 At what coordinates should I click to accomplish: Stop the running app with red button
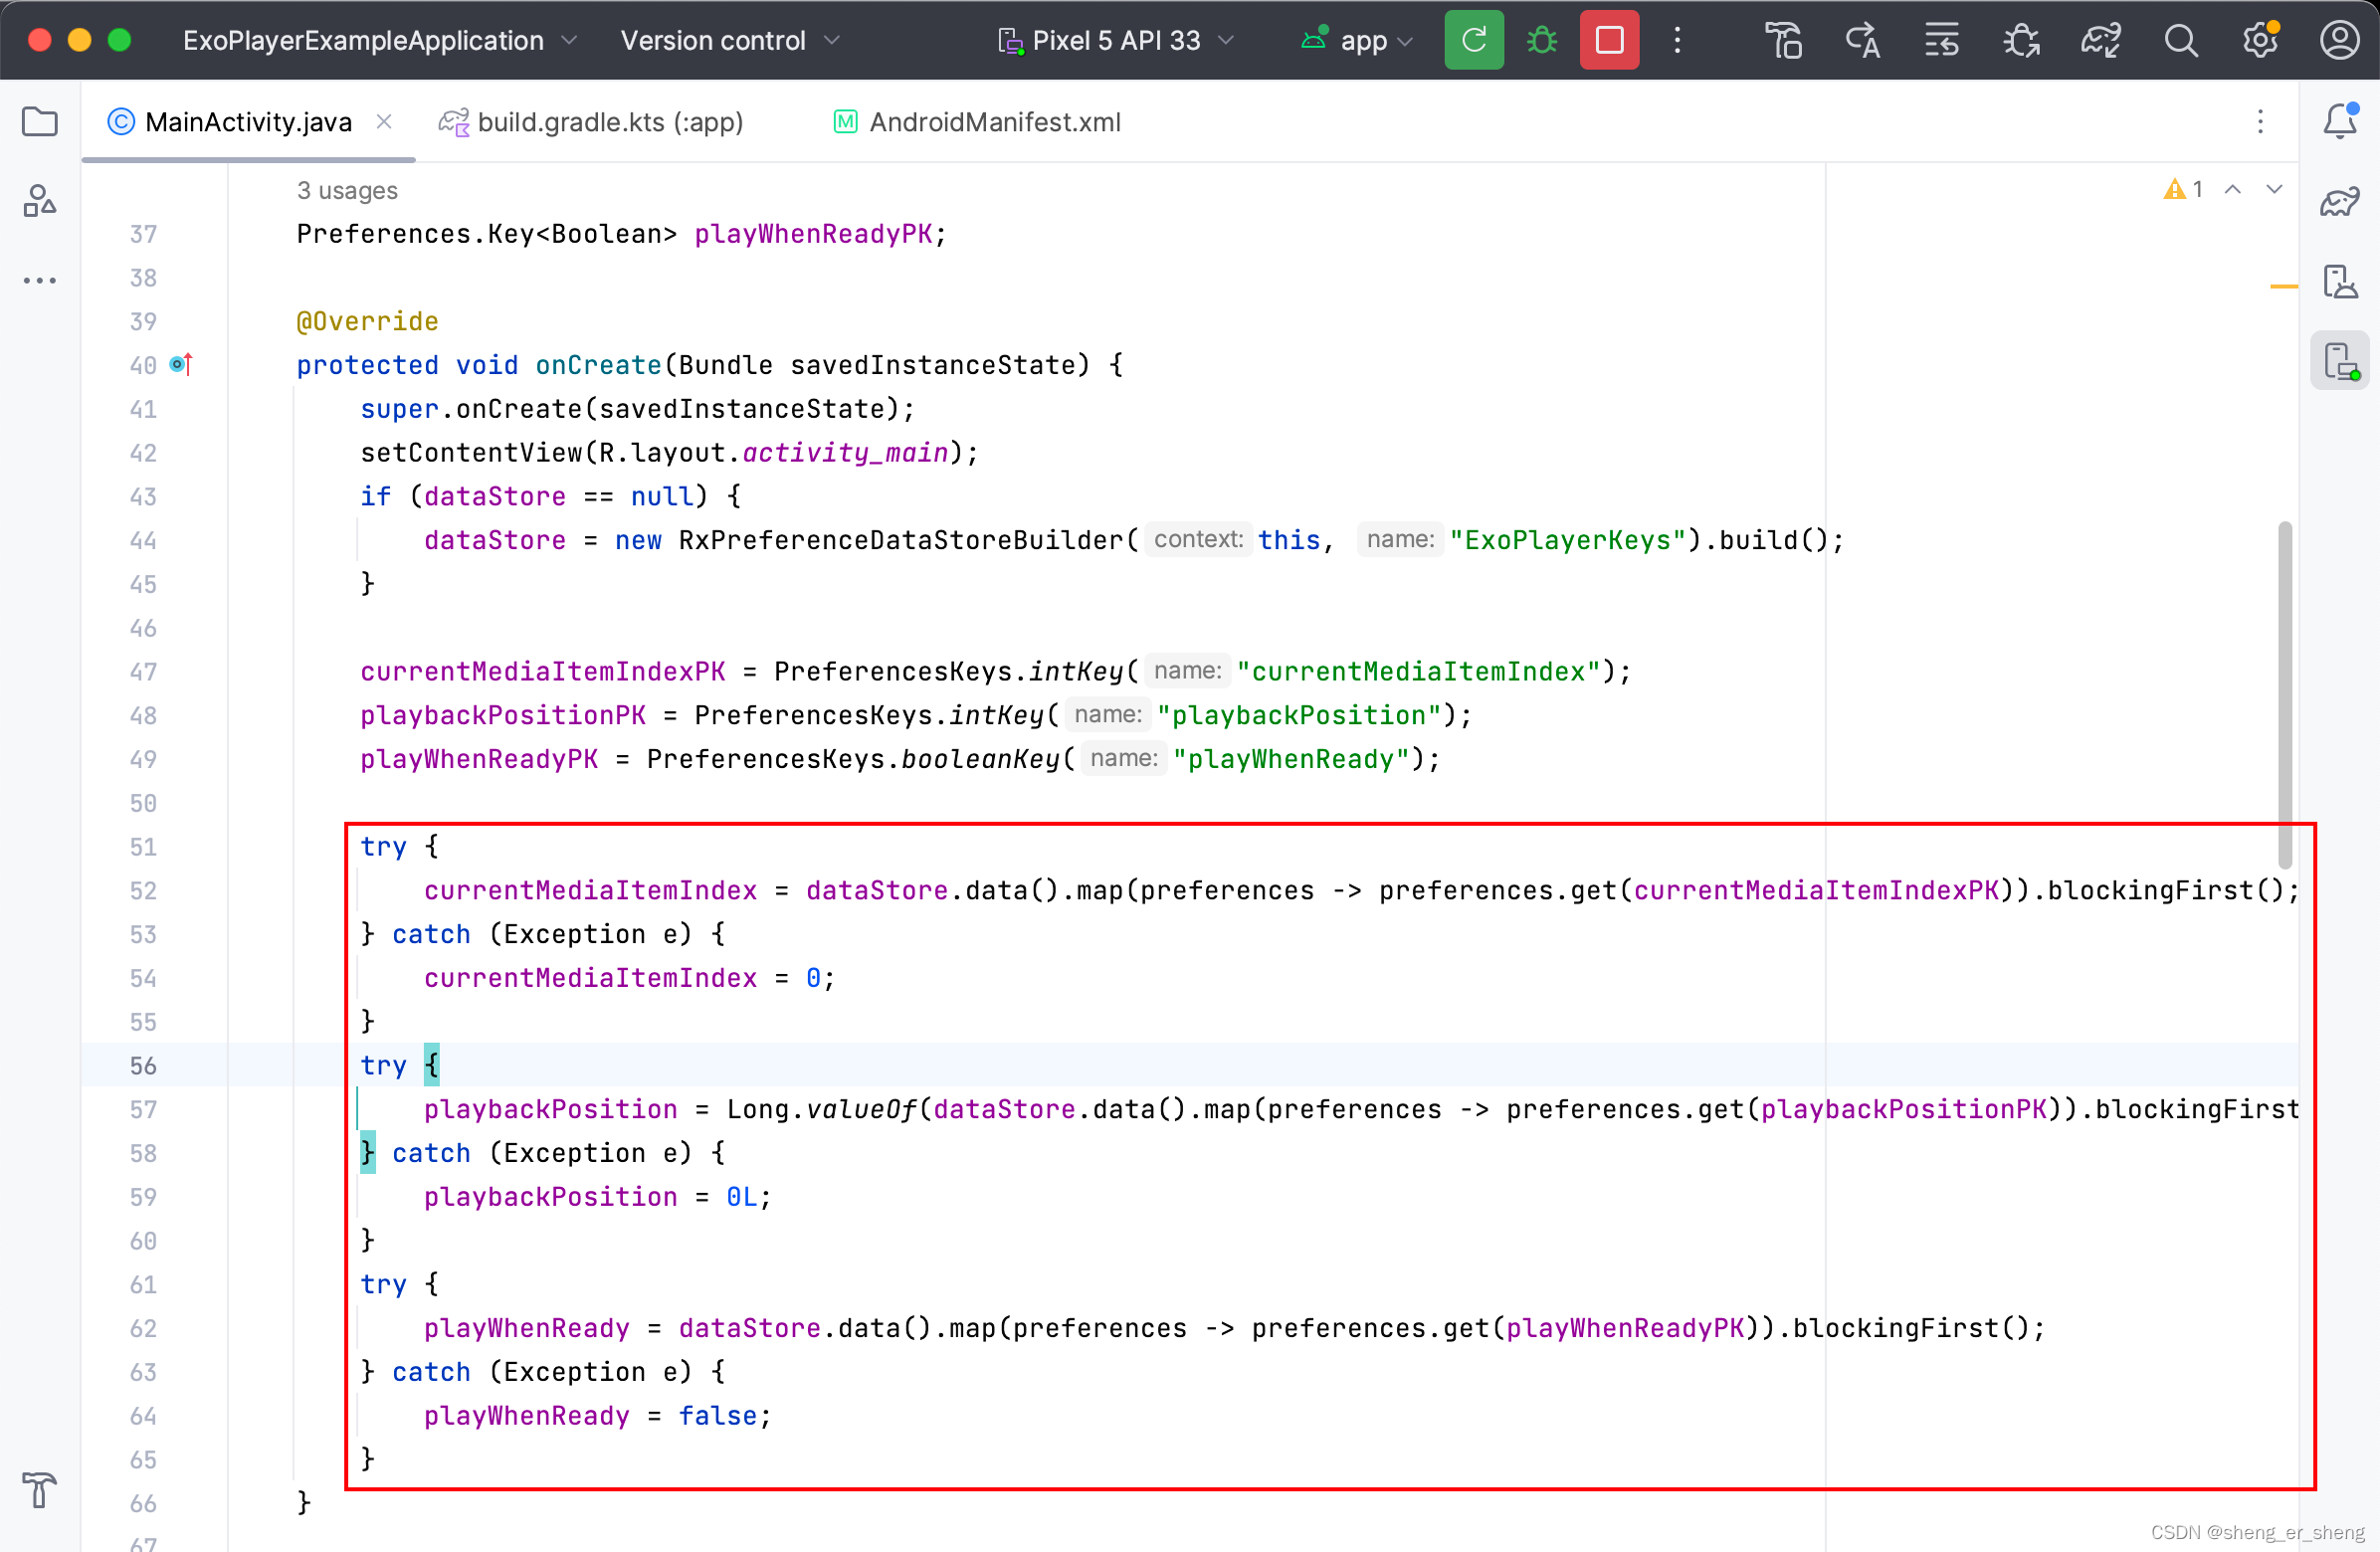[x=1609, y=40]
